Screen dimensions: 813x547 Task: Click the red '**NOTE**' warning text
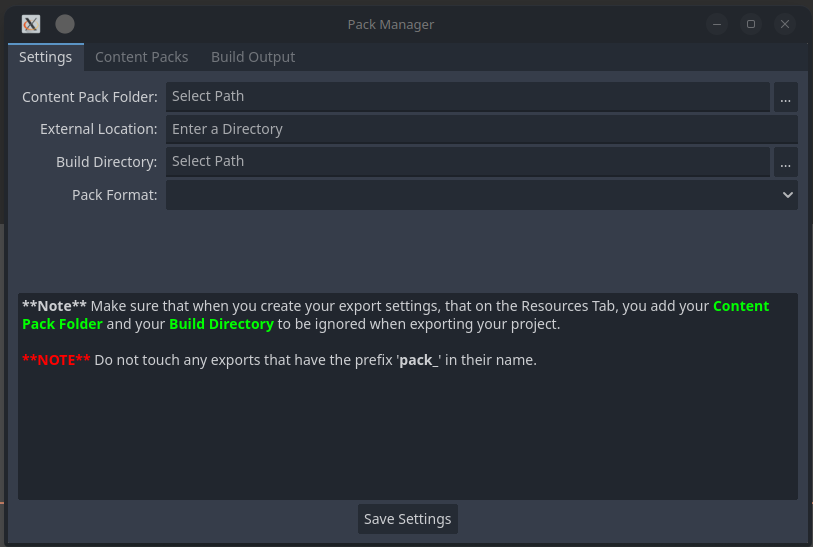[x=56, y=360]
